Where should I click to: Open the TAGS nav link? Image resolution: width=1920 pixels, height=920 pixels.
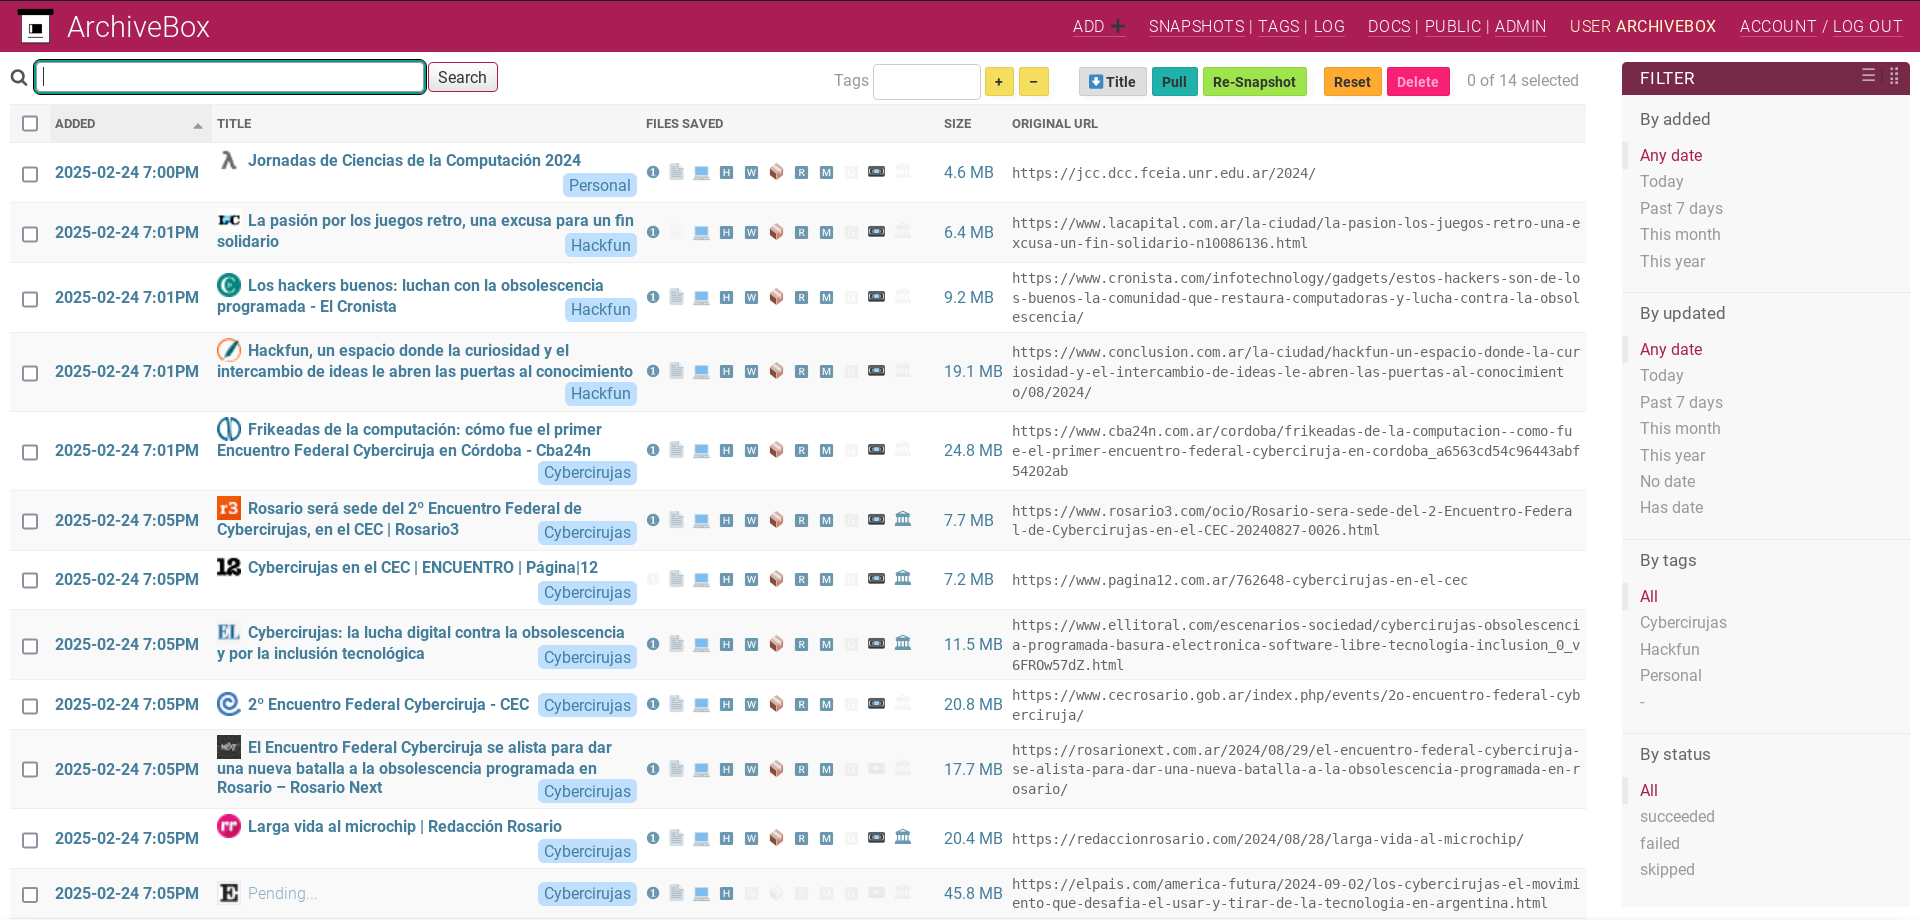coord(1278,27)
